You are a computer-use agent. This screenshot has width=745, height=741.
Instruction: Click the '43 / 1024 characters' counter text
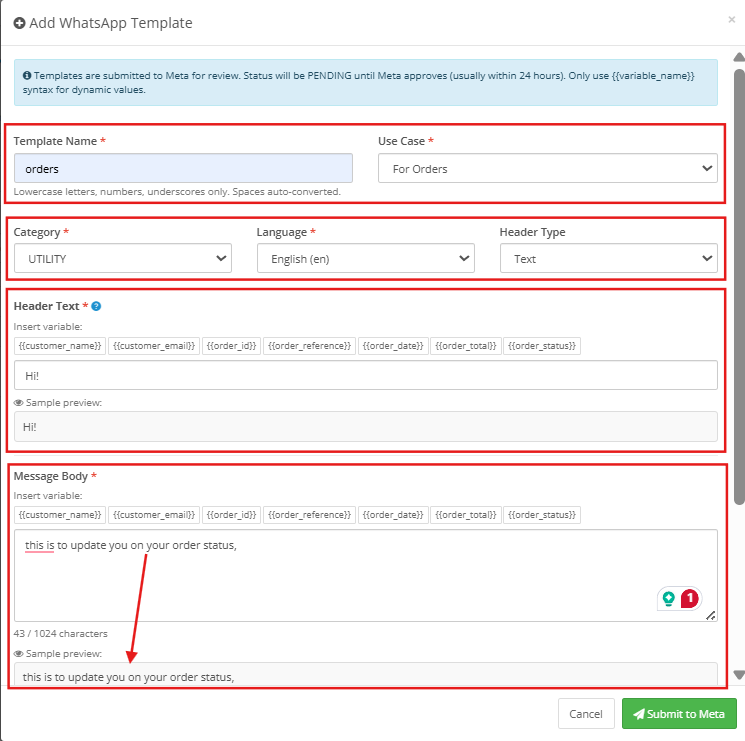pyautogui.click(x=61, y=634)
